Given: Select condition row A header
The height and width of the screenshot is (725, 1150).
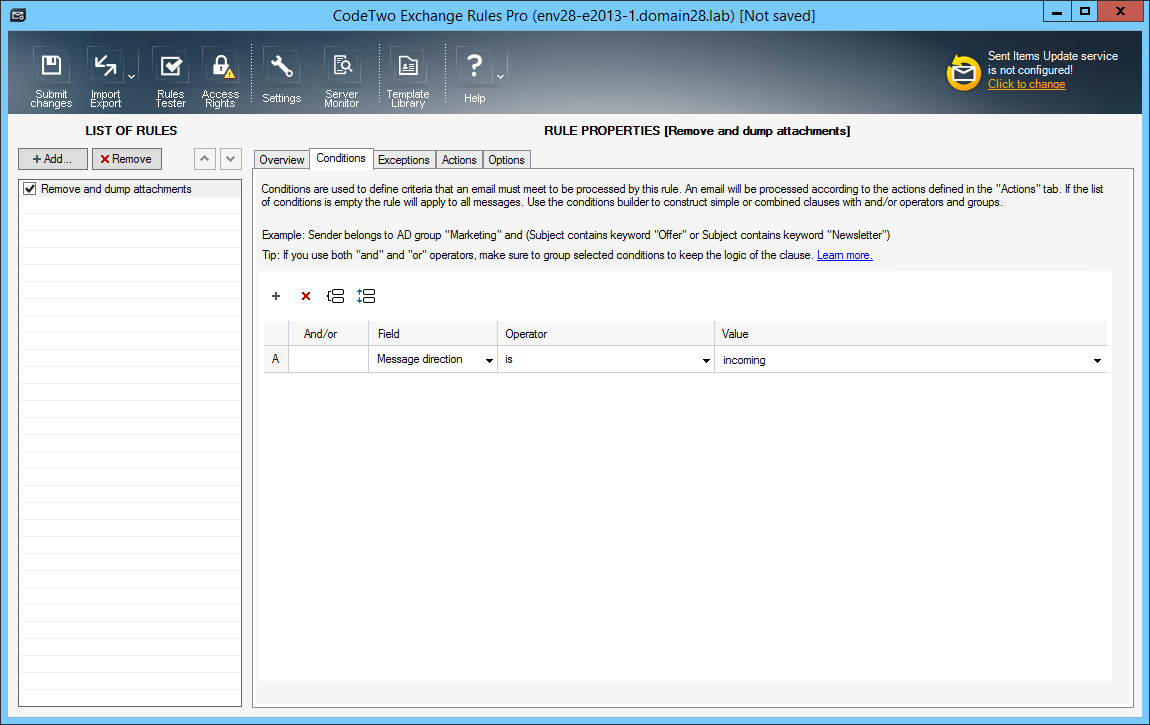Looking at the screenshot, I should point(276,359).
